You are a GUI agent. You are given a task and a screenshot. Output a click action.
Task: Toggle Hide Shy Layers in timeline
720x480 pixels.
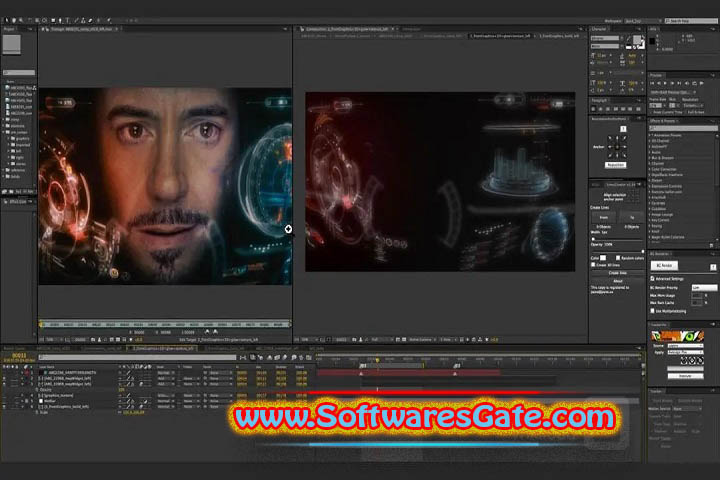(x=270, y=357)
